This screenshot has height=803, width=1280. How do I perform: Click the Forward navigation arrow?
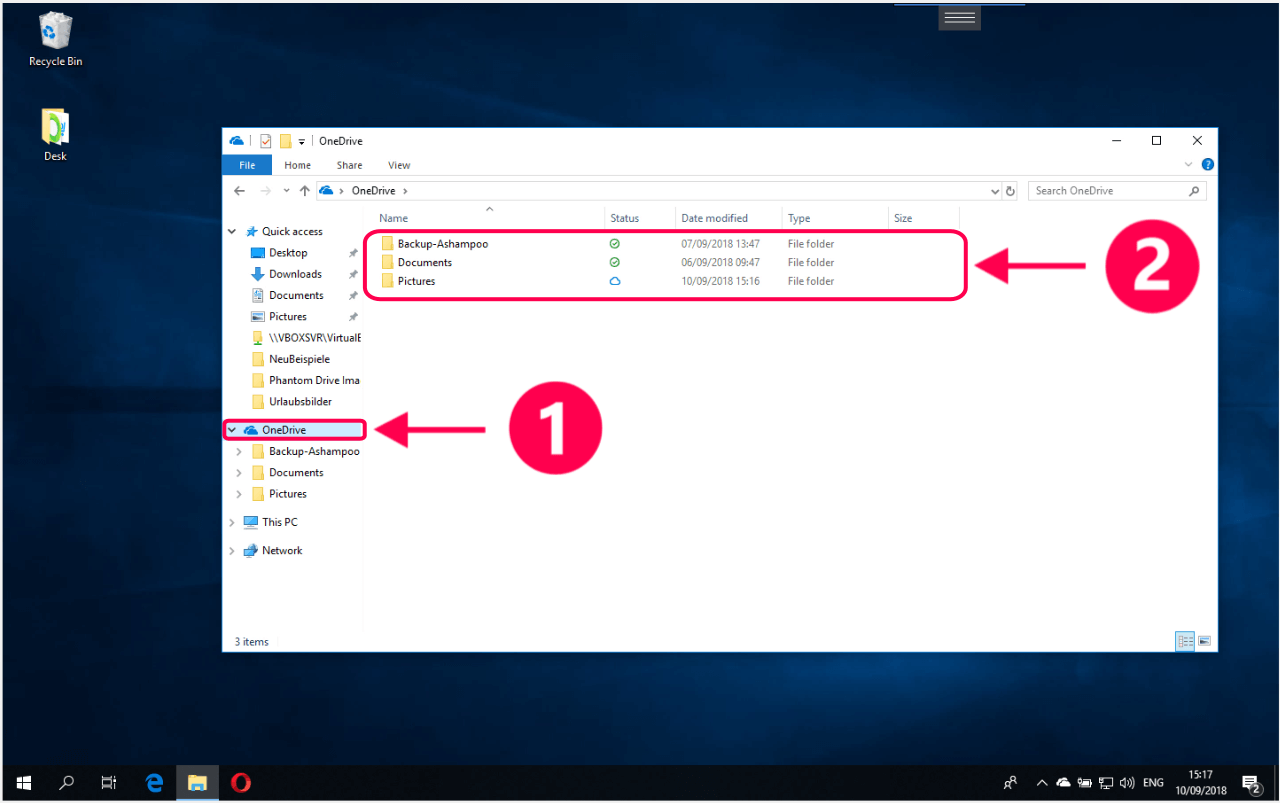click(x=266, y=191)
